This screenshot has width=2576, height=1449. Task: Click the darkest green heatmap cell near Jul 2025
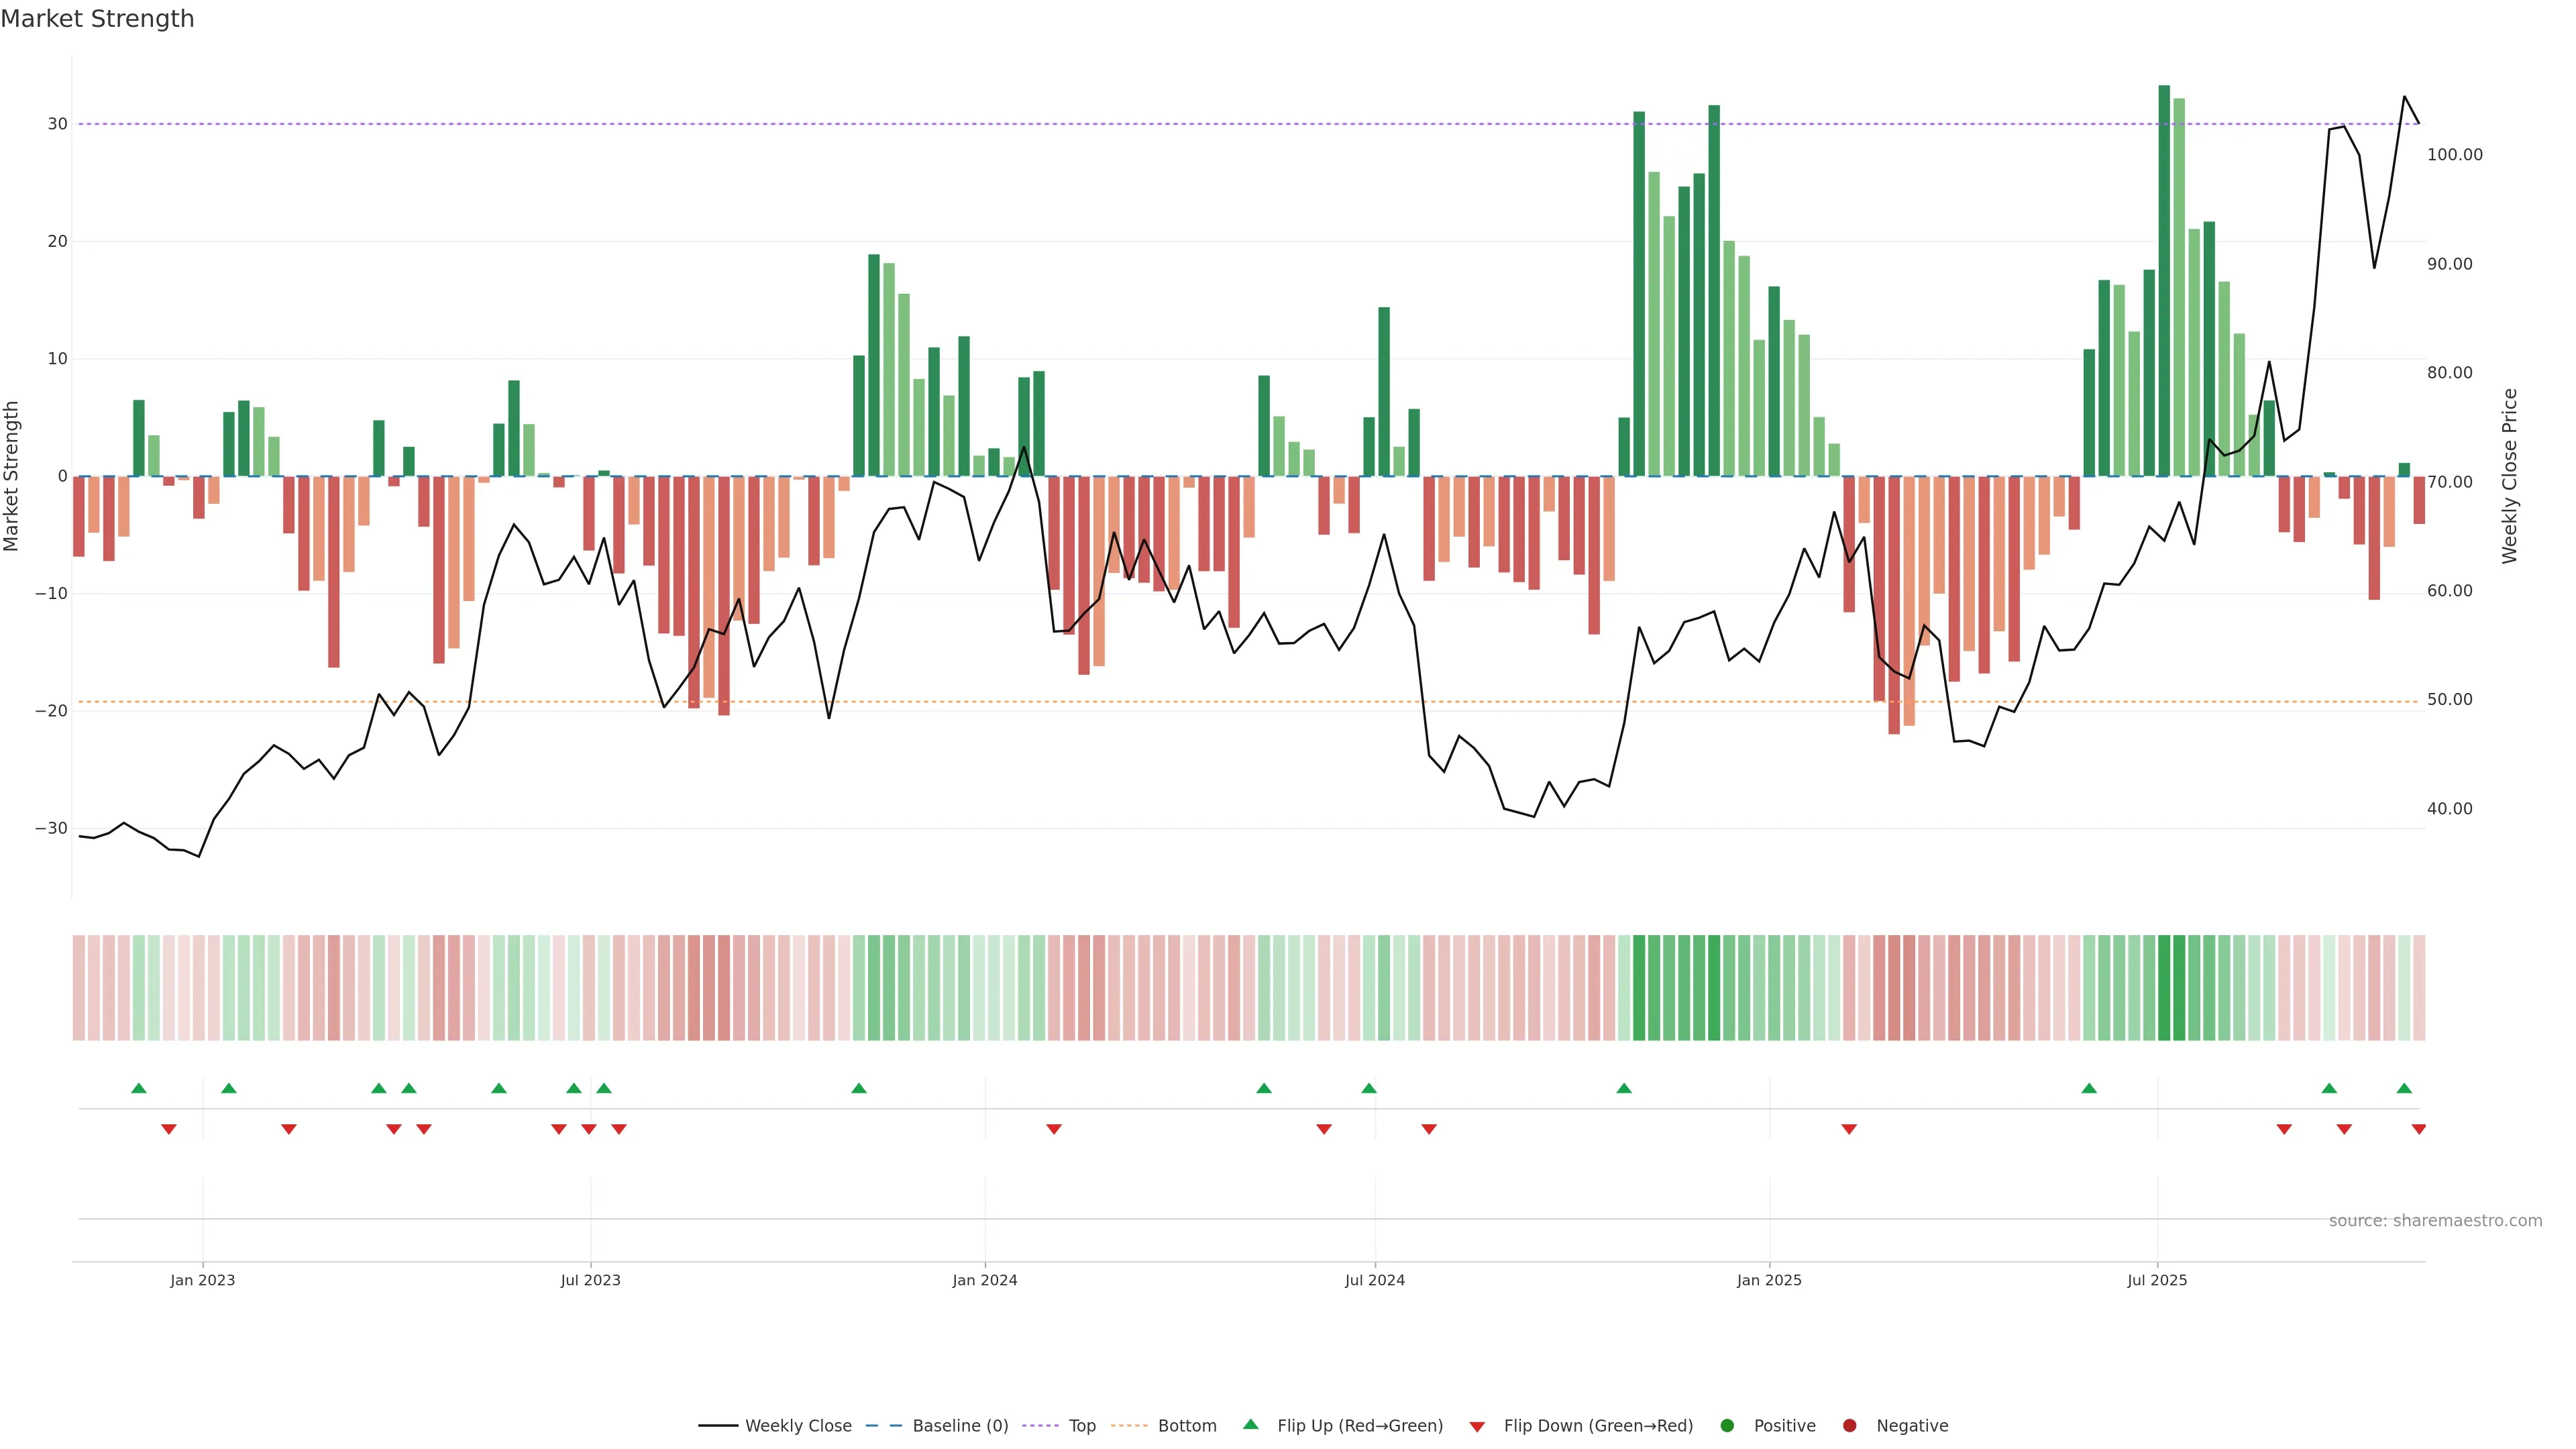pyautogui.click(x=2164, y=988)
